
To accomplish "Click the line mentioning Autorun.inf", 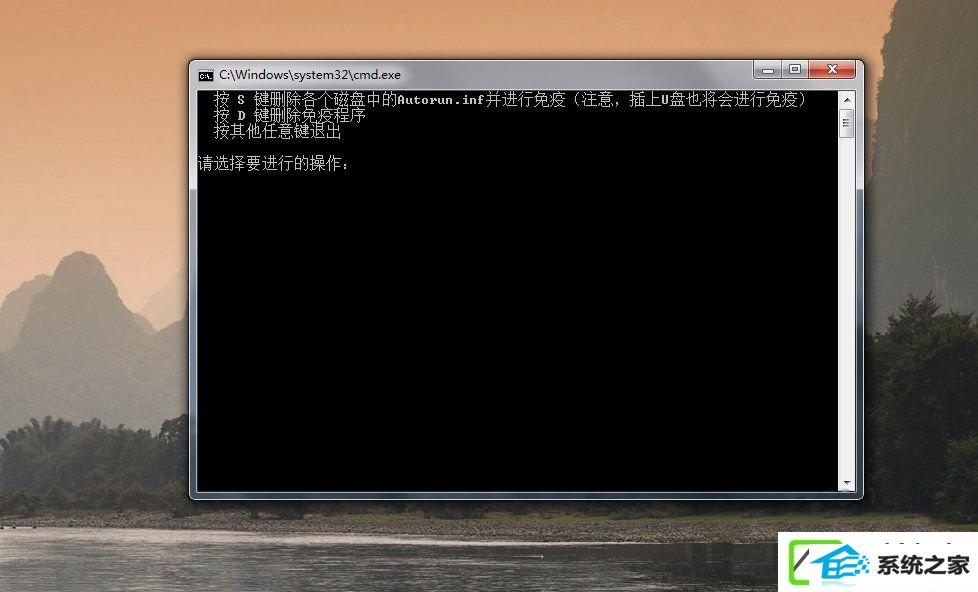I will pyautogui.click(x=510, y=99).
